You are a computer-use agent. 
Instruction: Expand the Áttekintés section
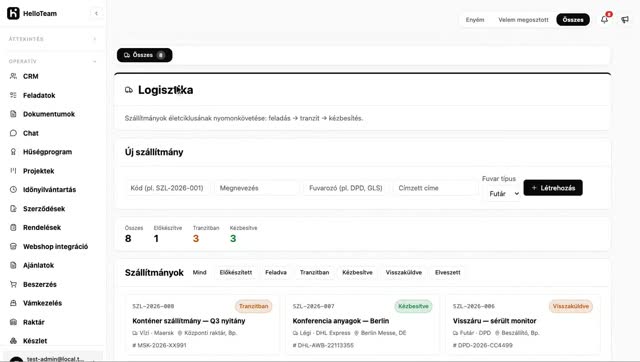tap(95, 39)
